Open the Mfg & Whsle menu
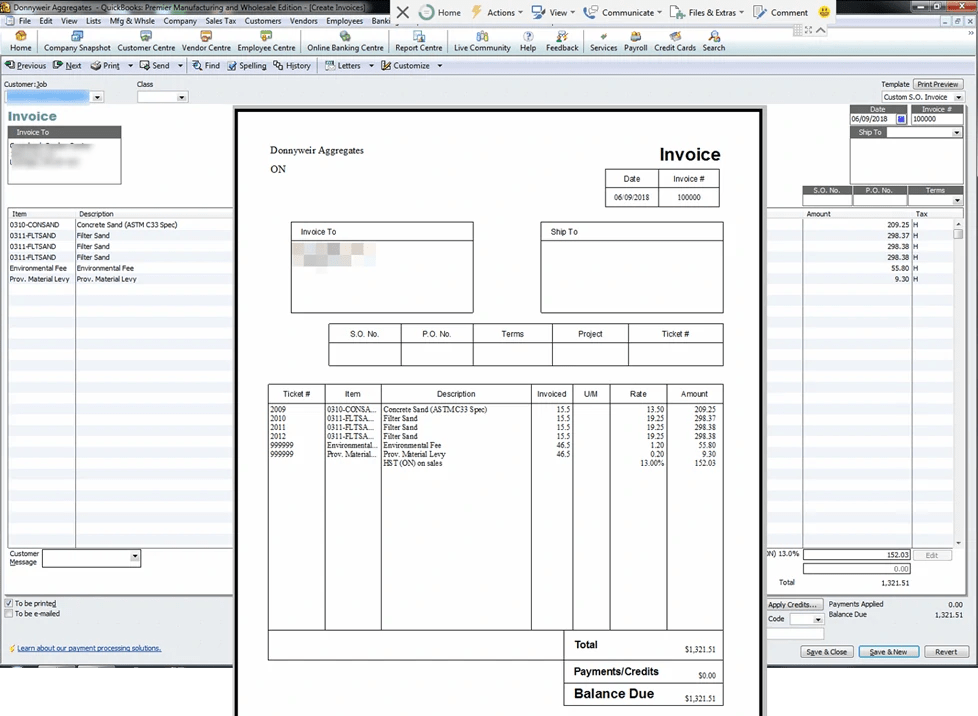This screenshot has width=978, height=716. tap(132, 21)
